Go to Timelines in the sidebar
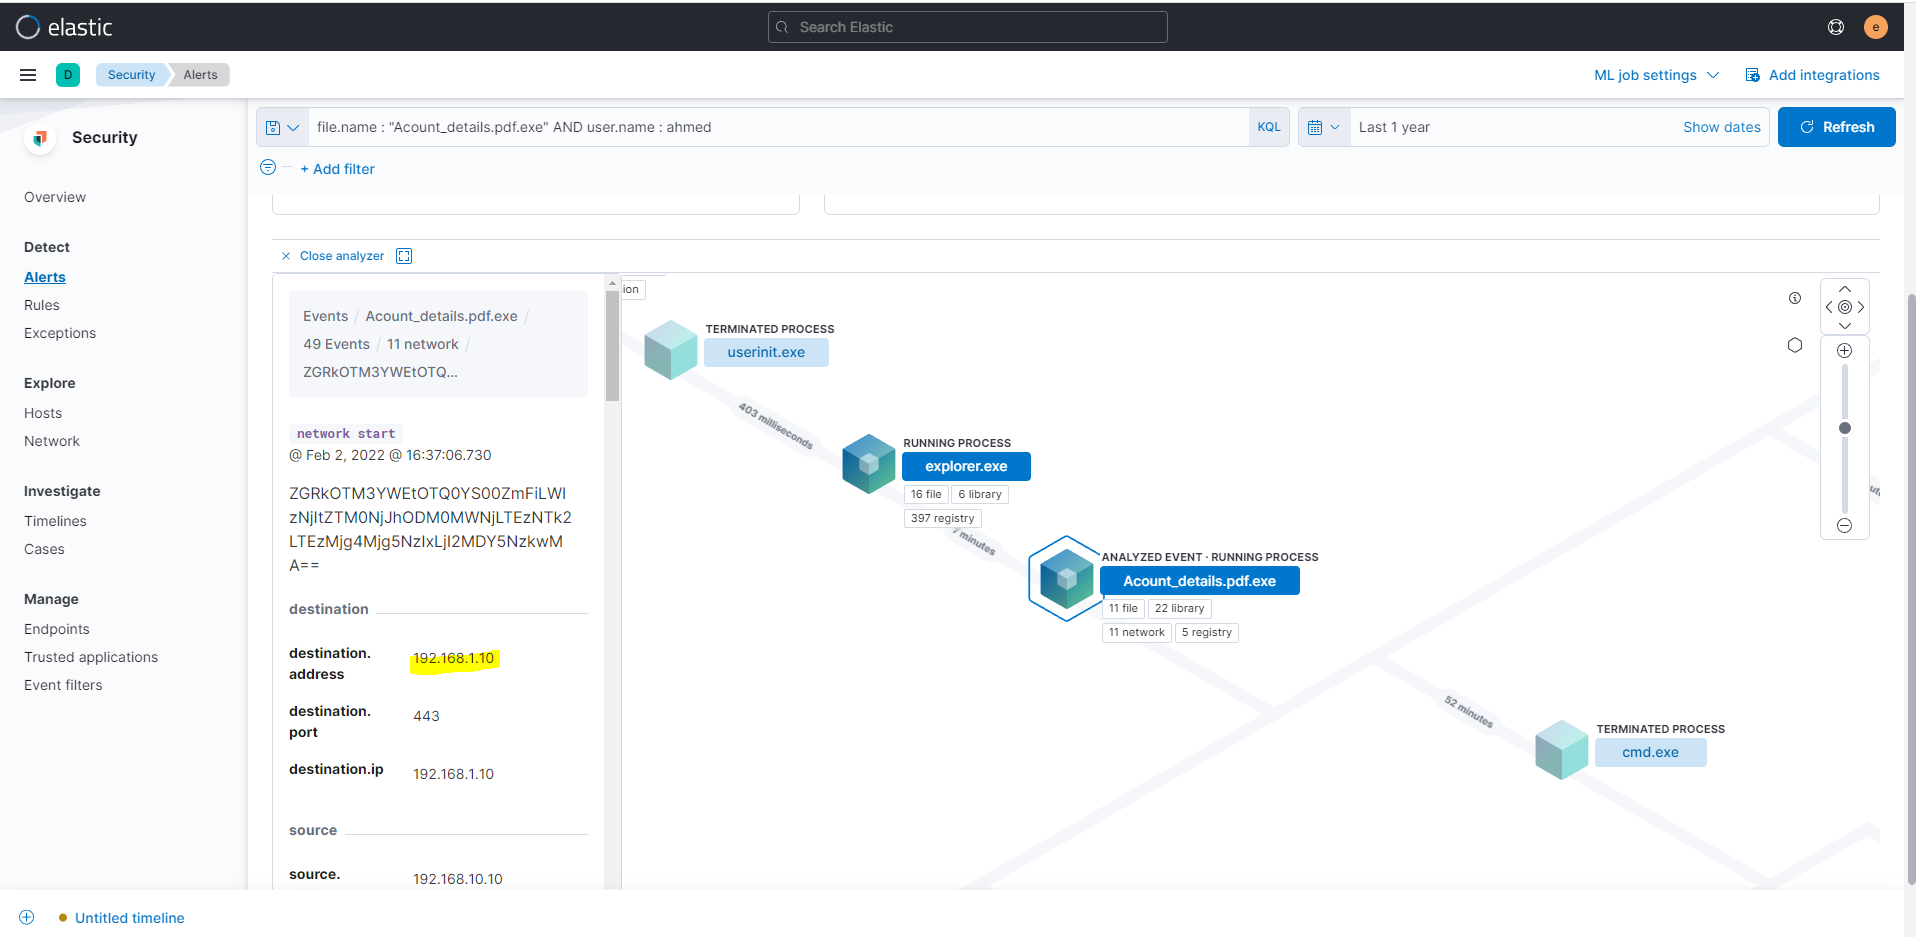 click(55, 521)
